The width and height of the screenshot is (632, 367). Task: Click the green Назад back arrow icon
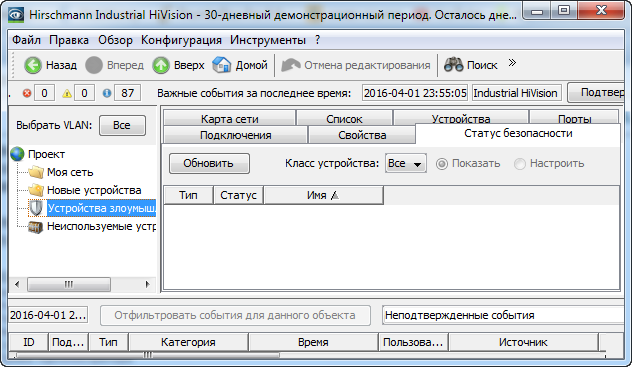(33, 65)
